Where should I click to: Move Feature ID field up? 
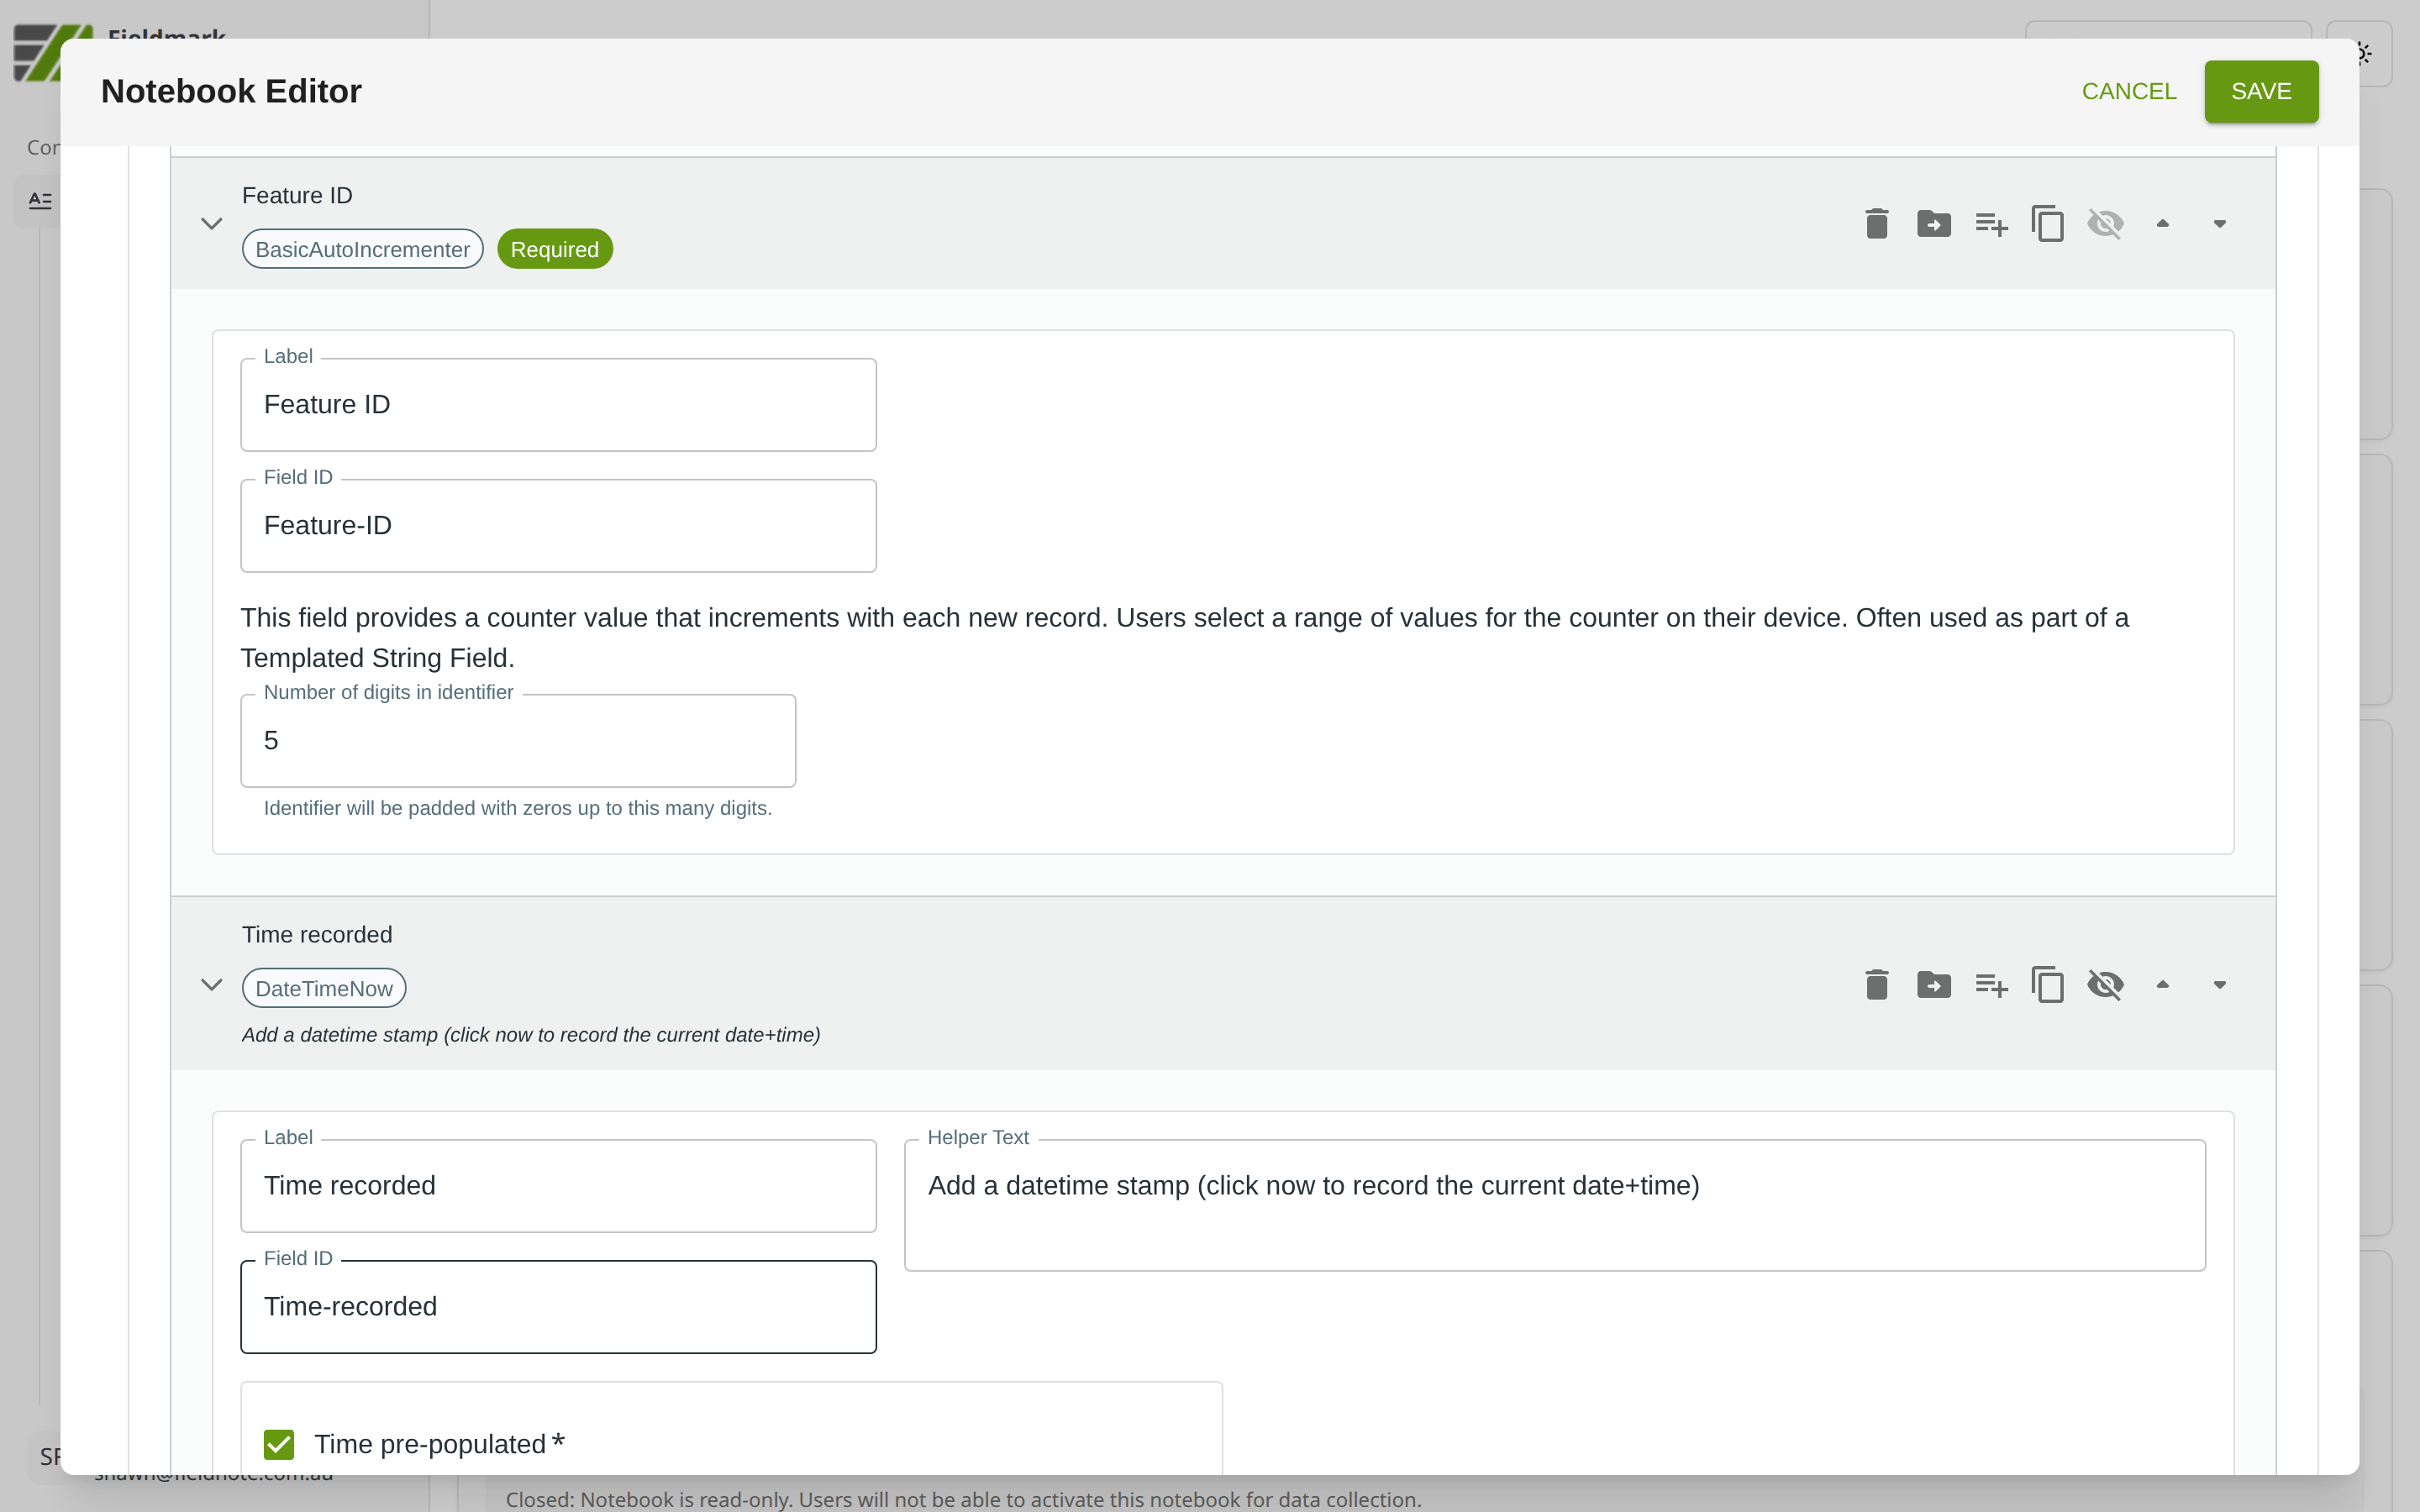click(x=2162, y=224)
